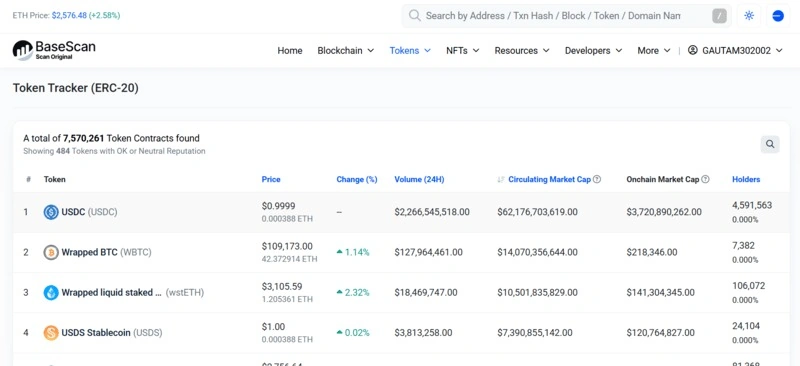Sort tokens by Holders column
800x366 pixels.
tap(746, 179)
